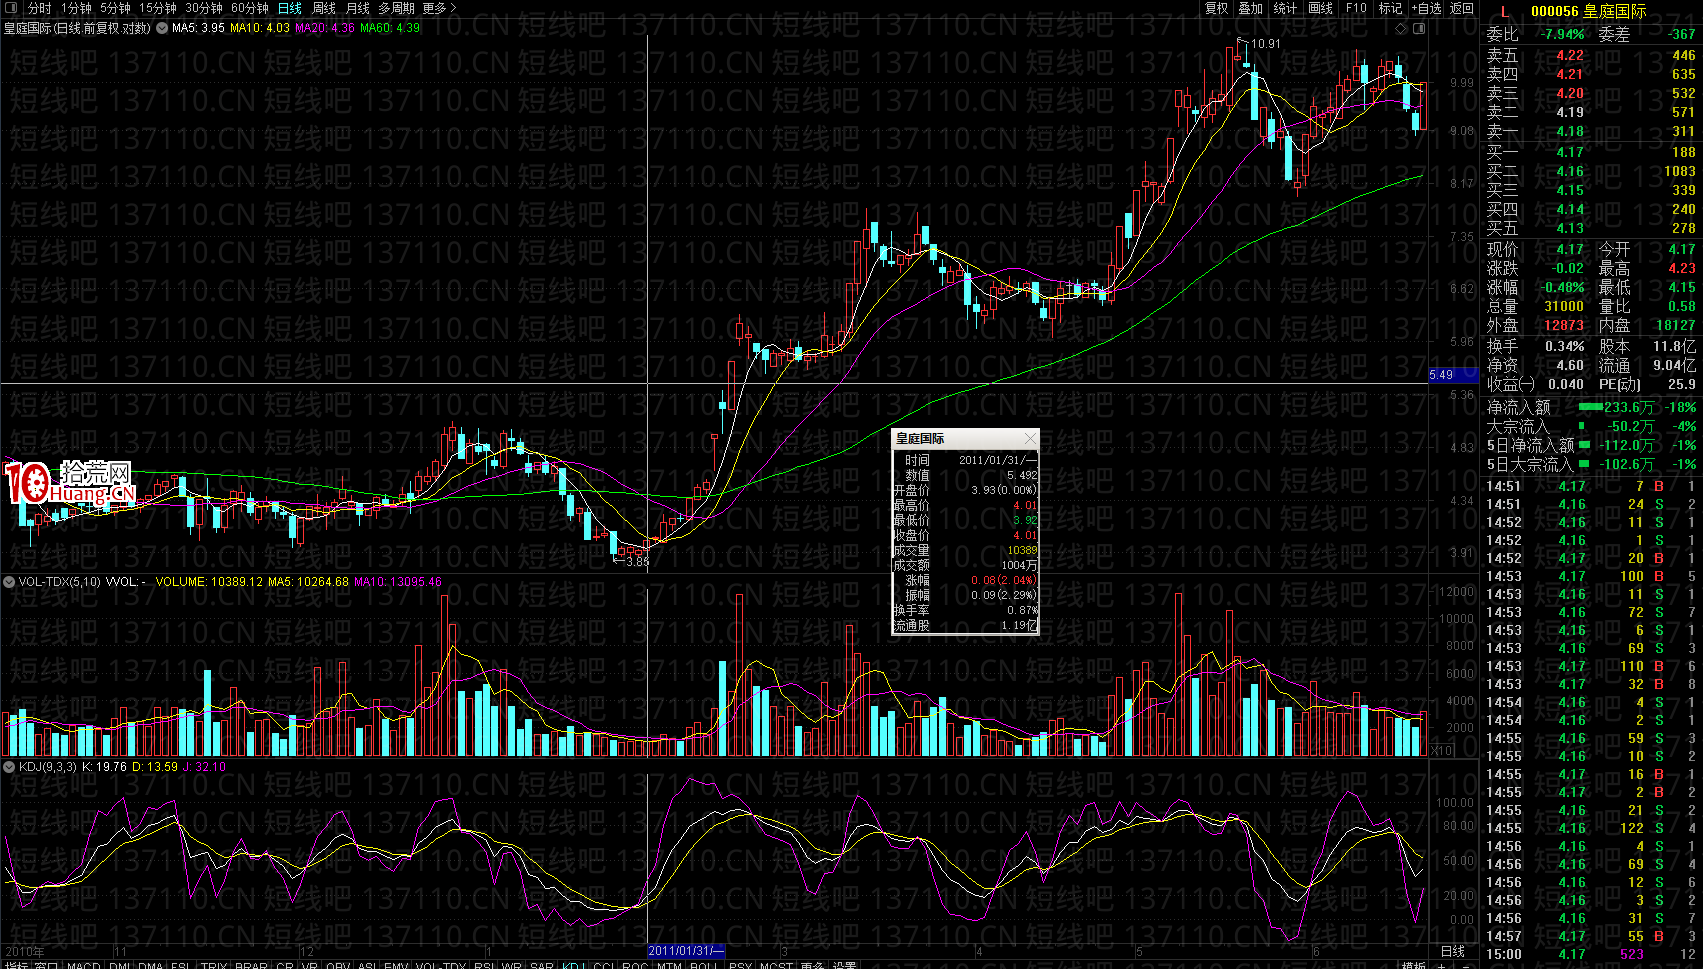Close the 皇庭国际 data popup
This screenshot has width=1703, height=969.
coord(1030,439)
